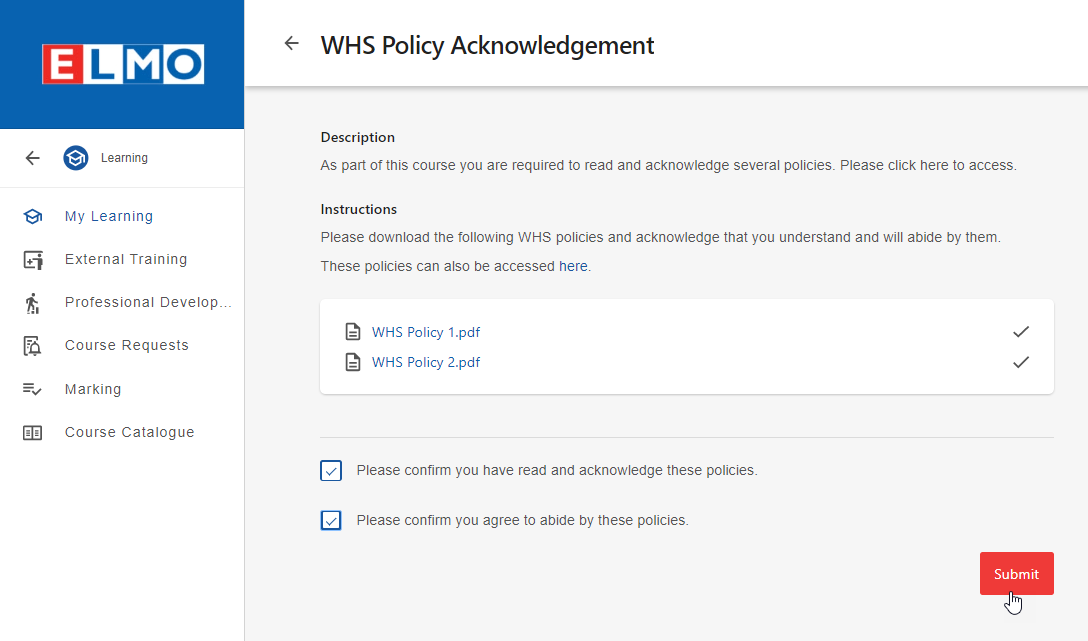Screen dimensions: 1088x641
Task: Uncheck the agree to abide by policies checkbox
Action: (x=331, y=520)
